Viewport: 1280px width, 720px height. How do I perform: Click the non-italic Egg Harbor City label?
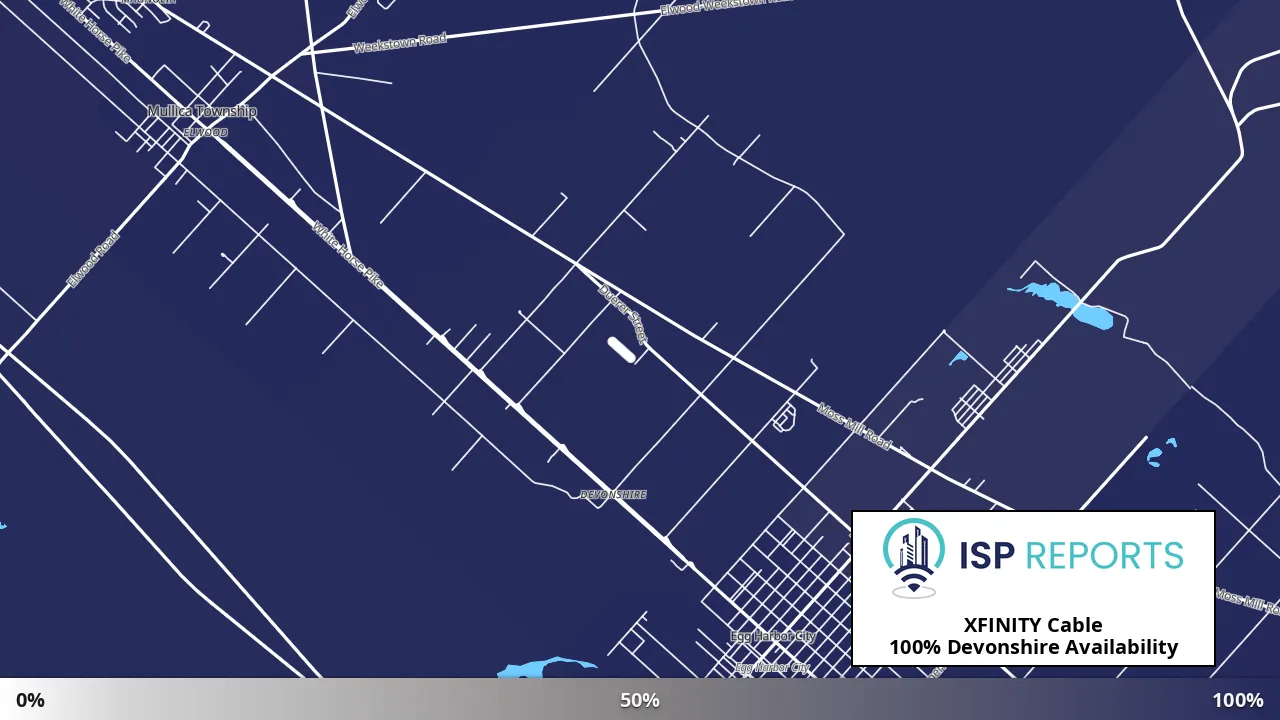pyautogui.click(x=773, y=636)
